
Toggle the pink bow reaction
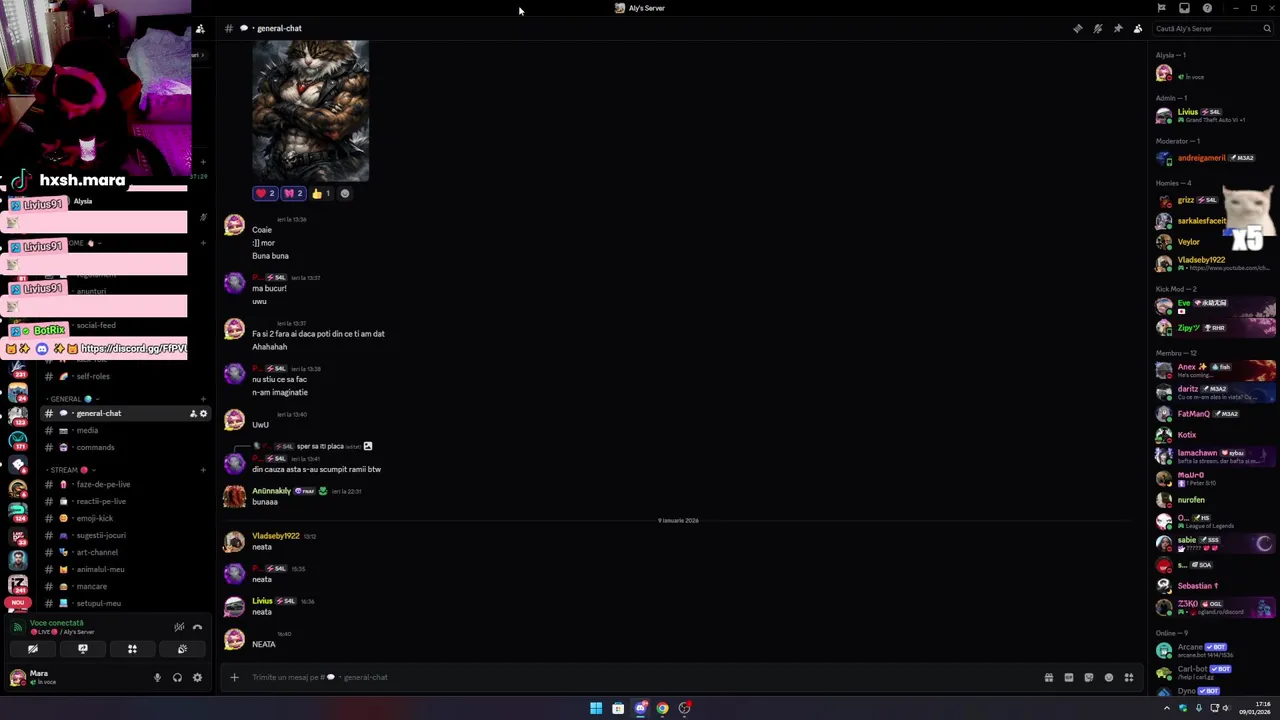(293, 193)
